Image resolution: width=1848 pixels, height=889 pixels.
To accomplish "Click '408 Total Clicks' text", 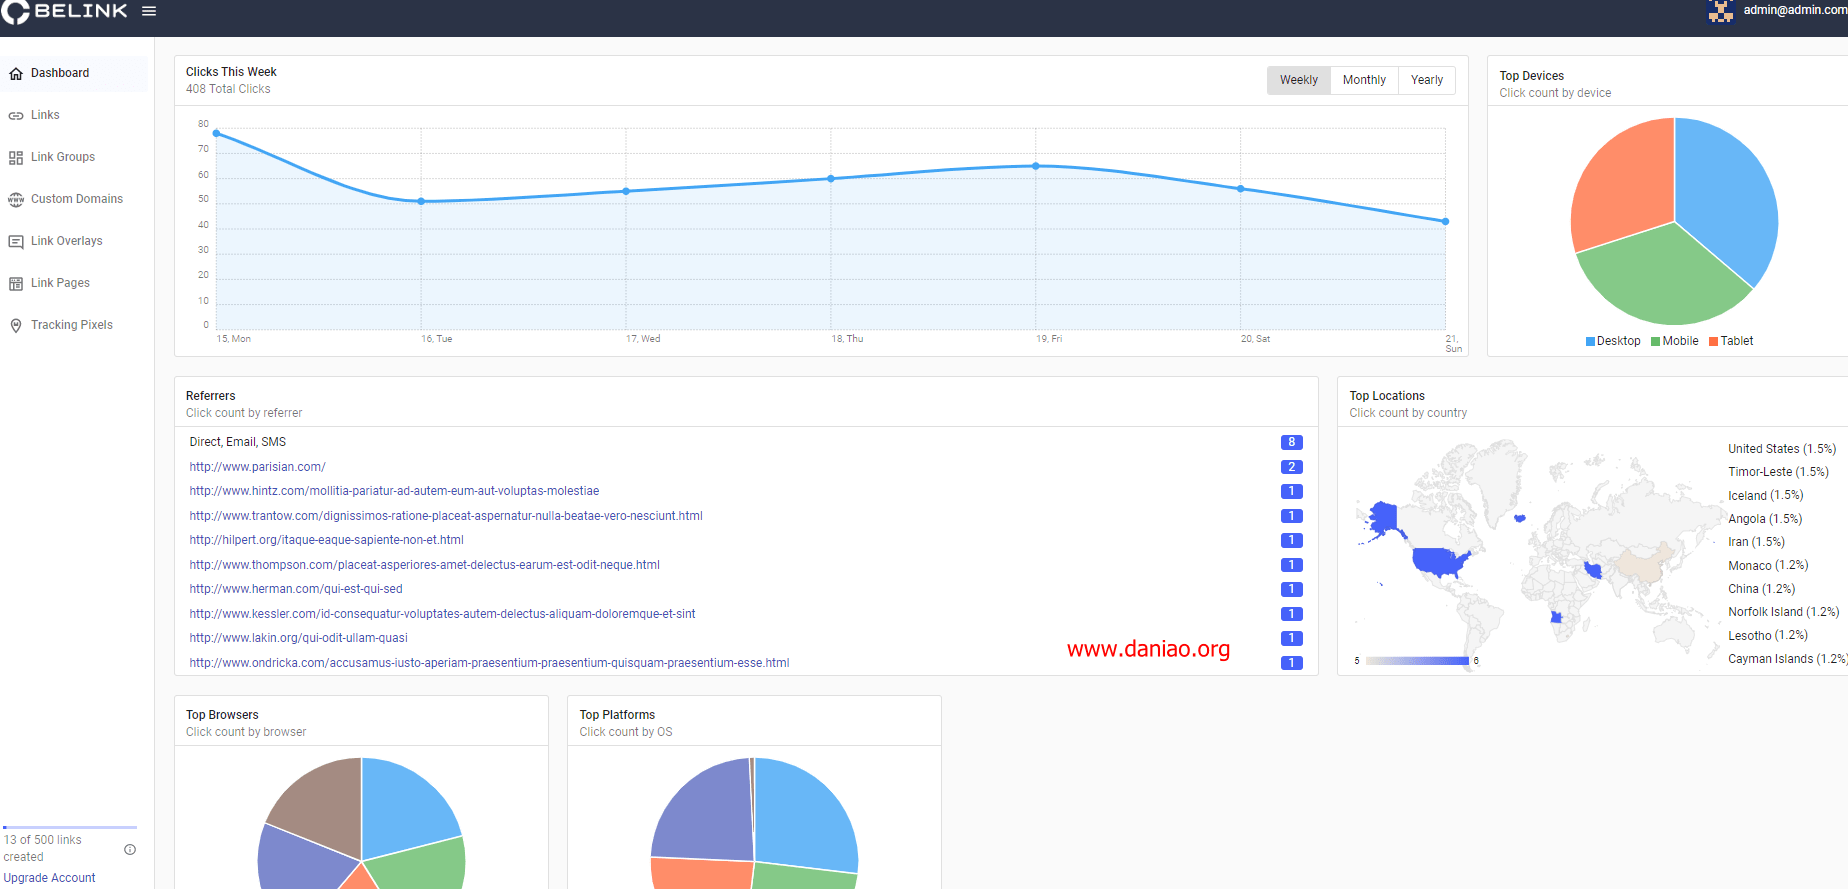I will coord(228,89).
